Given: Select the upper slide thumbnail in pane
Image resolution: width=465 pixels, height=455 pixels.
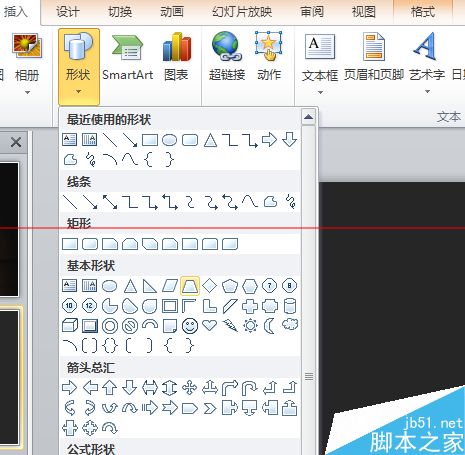Looking at the screenshot, I should click(9, 229).
